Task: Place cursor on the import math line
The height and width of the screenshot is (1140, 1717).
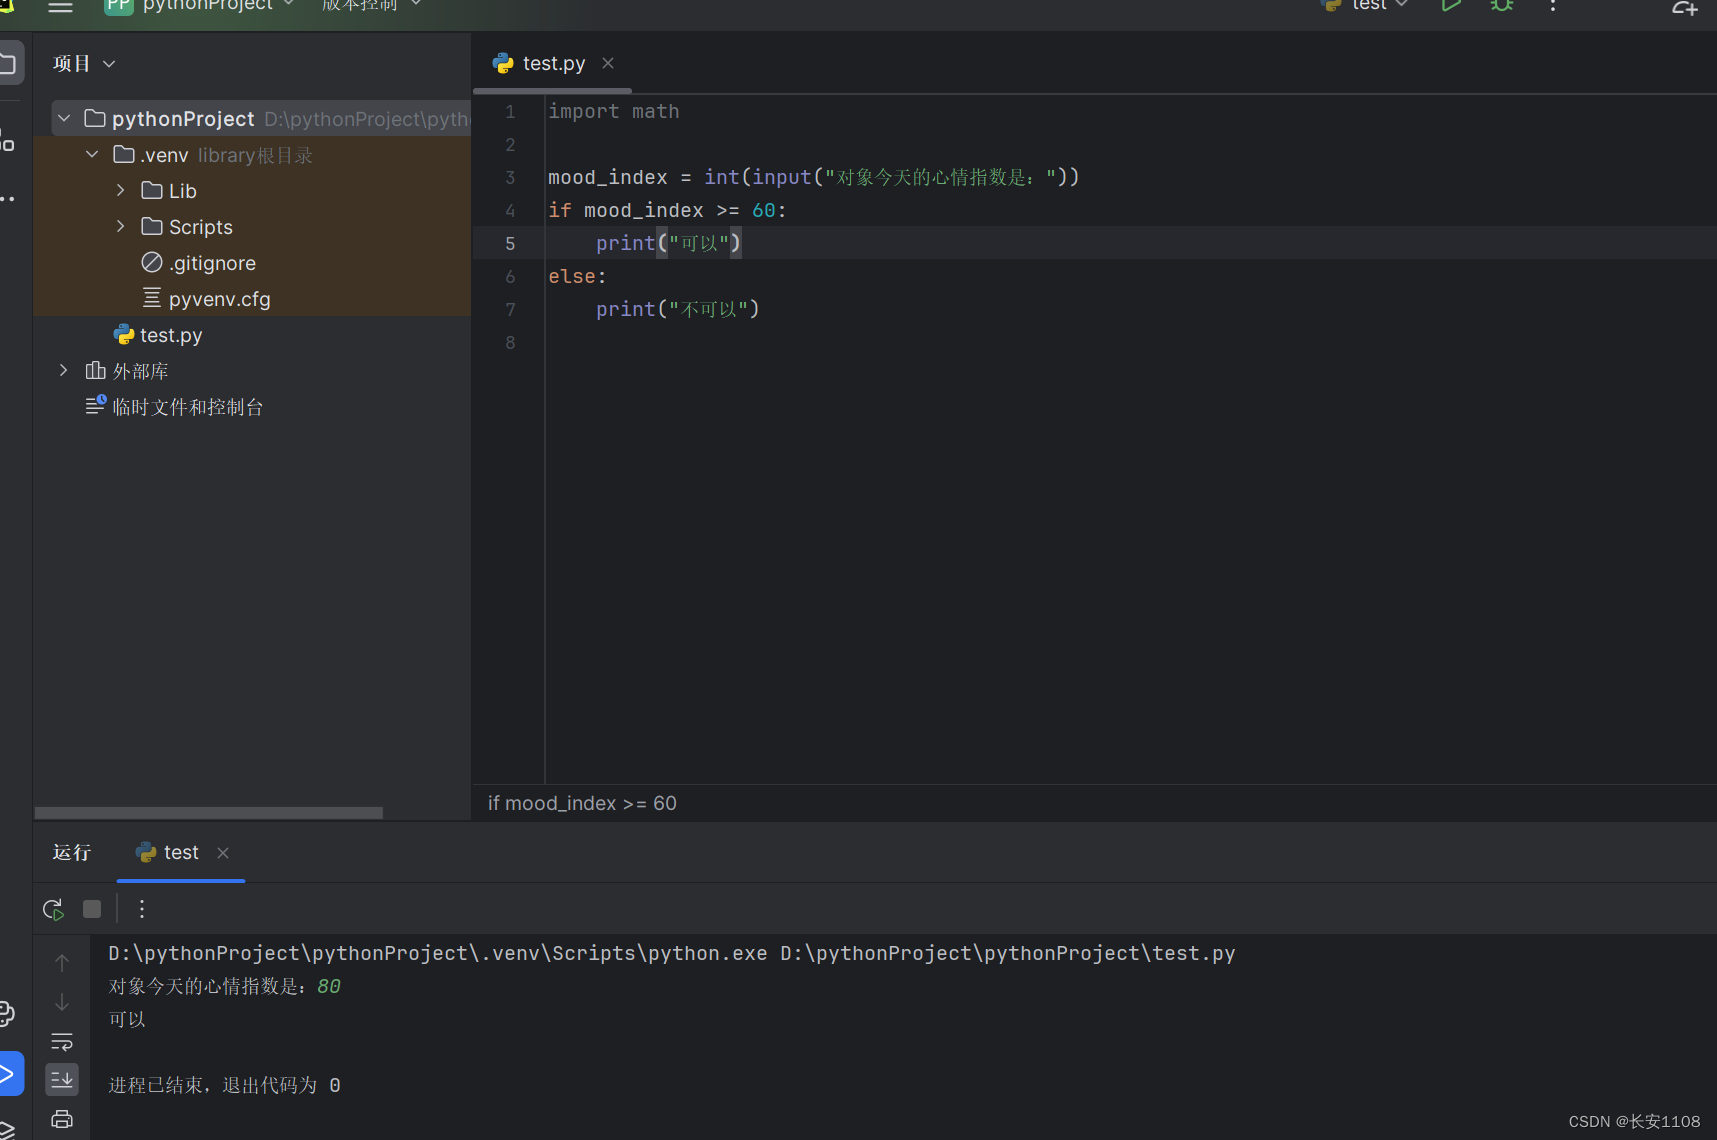Action: pyautogui.click(x=614, y=112)
